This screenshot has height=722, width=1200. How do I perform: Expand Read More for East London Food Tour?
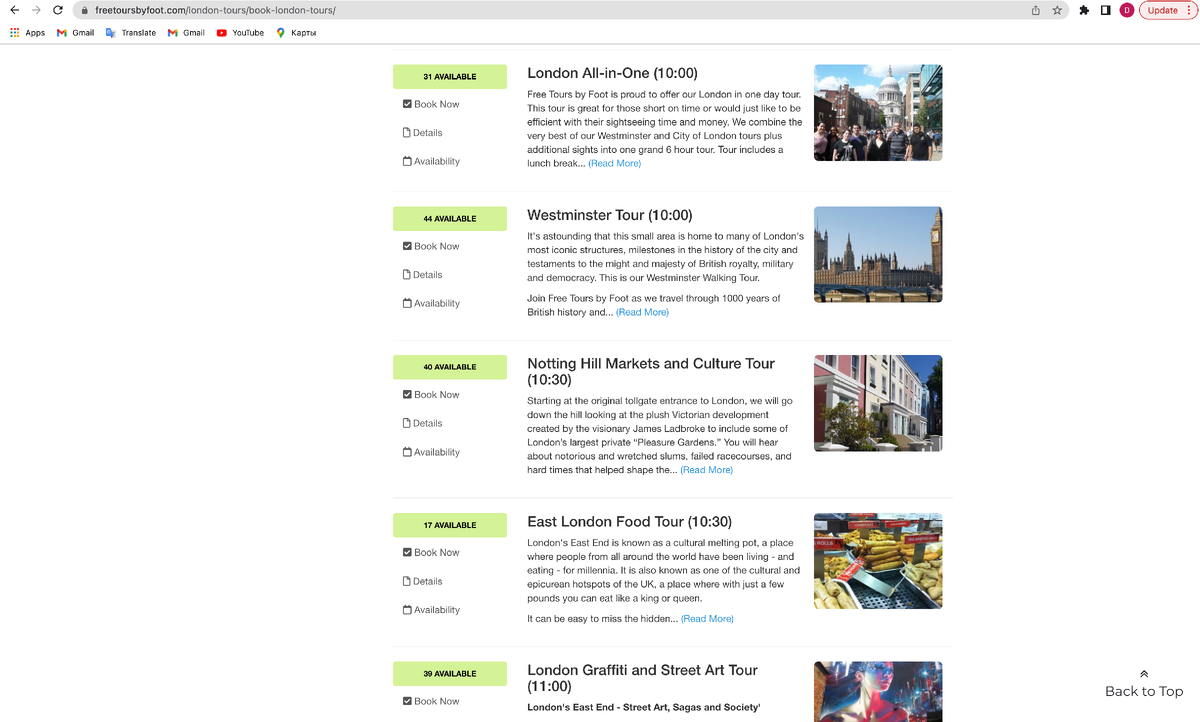tap(707, 619)
